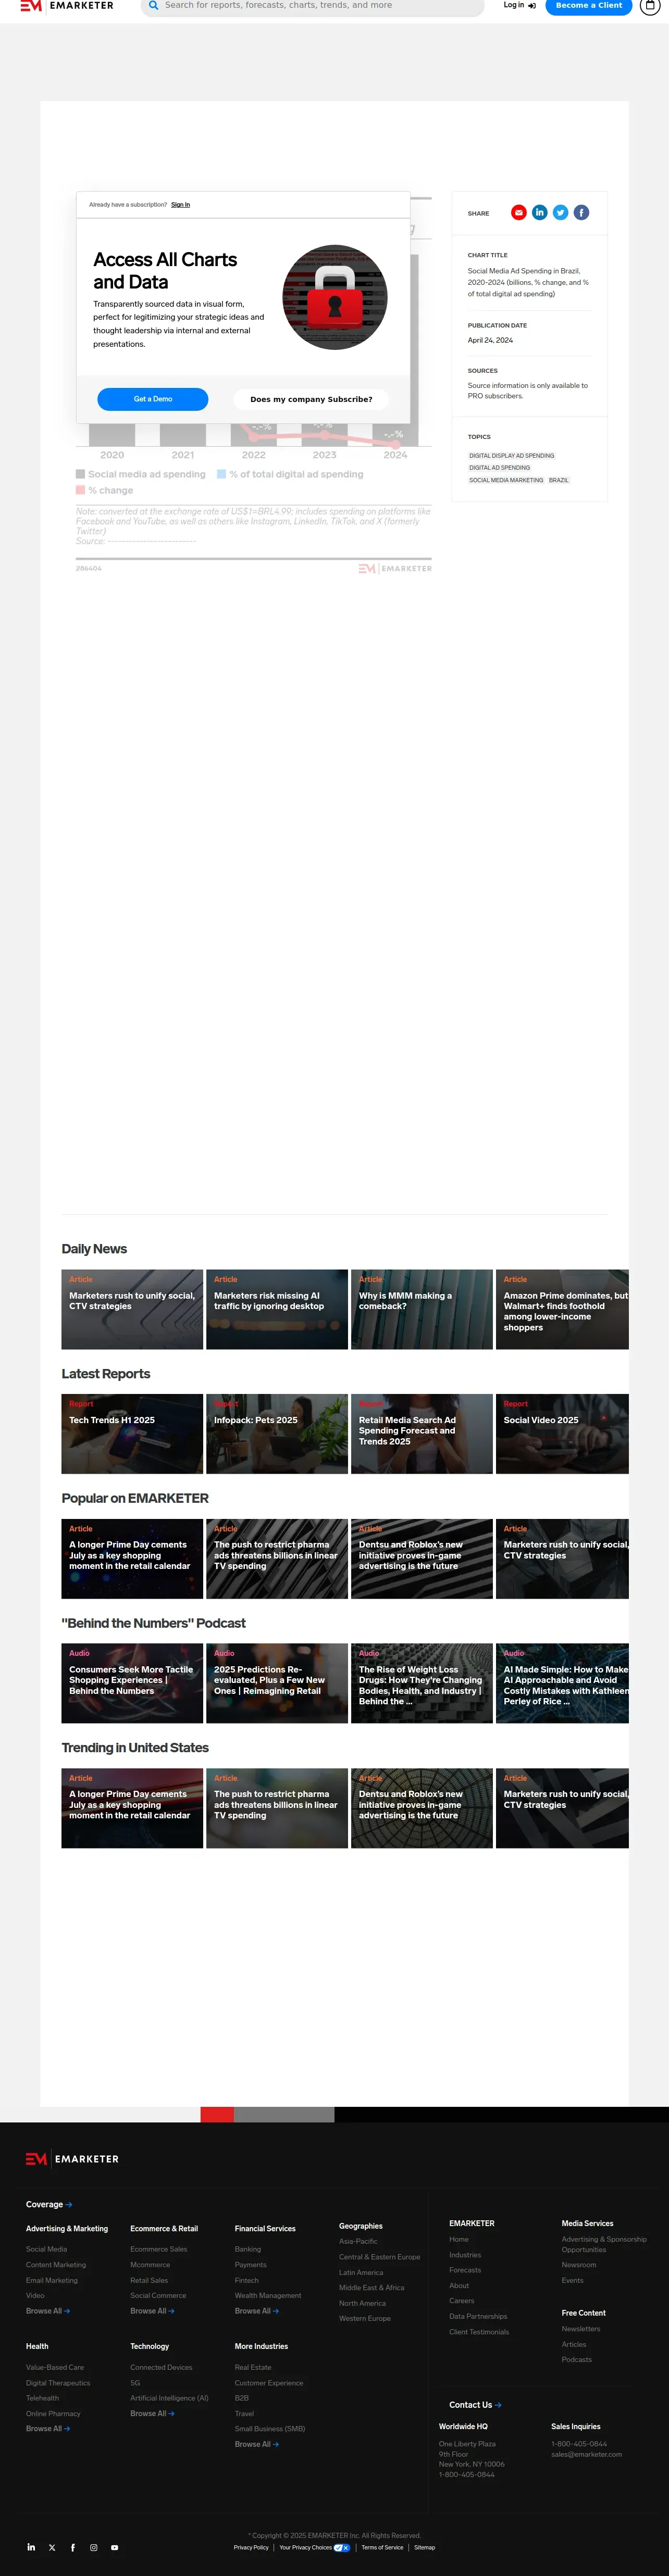Click % change legend swatch

pyautogui.click(x=80, y=490)
